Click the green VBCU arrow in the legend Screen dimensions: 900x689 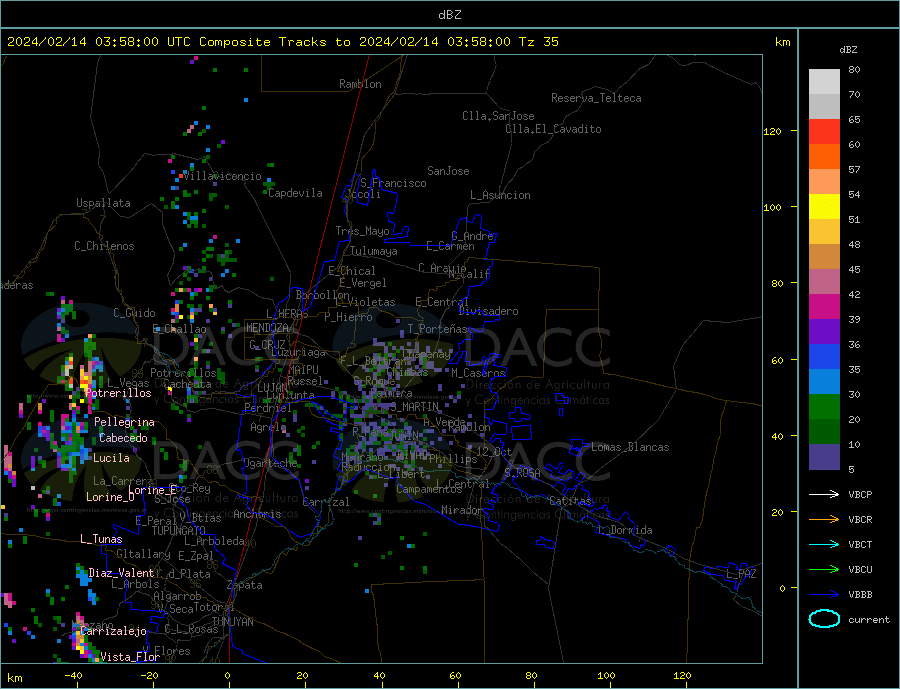(824, 569)
